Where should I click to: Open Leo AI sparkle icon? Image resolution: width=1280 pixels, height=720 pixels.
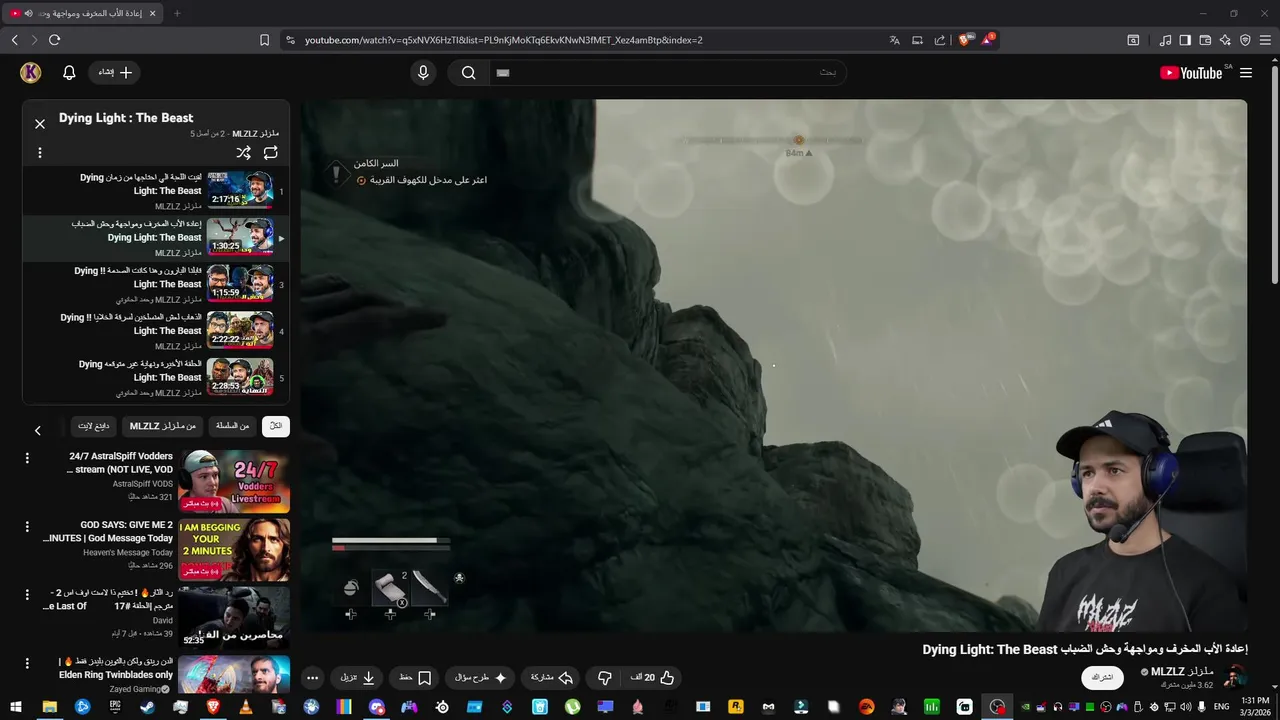[x=1225, y=40]
